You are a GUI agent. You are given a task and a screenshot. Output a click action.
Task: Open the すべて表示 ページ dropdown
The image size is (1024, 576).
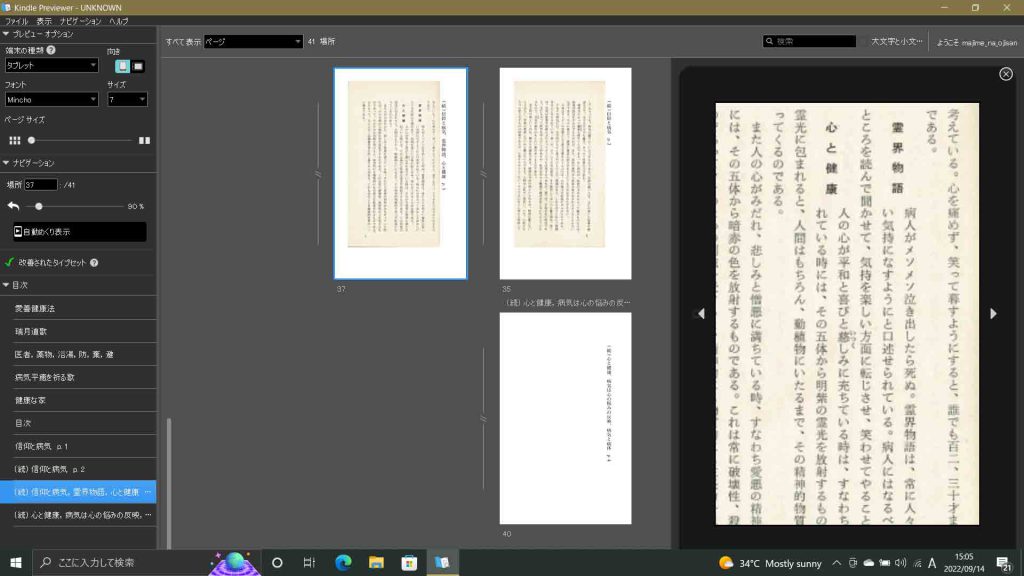click(253, 41)
